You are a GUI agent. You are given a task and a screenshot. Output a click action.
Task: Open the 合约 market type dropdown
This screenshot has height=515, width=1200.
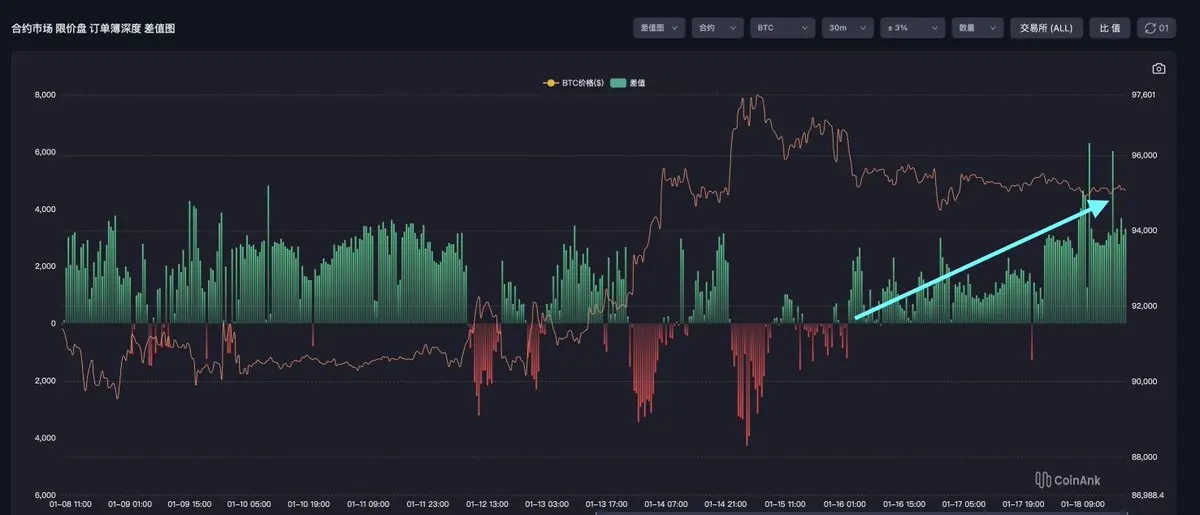(717, 28)
